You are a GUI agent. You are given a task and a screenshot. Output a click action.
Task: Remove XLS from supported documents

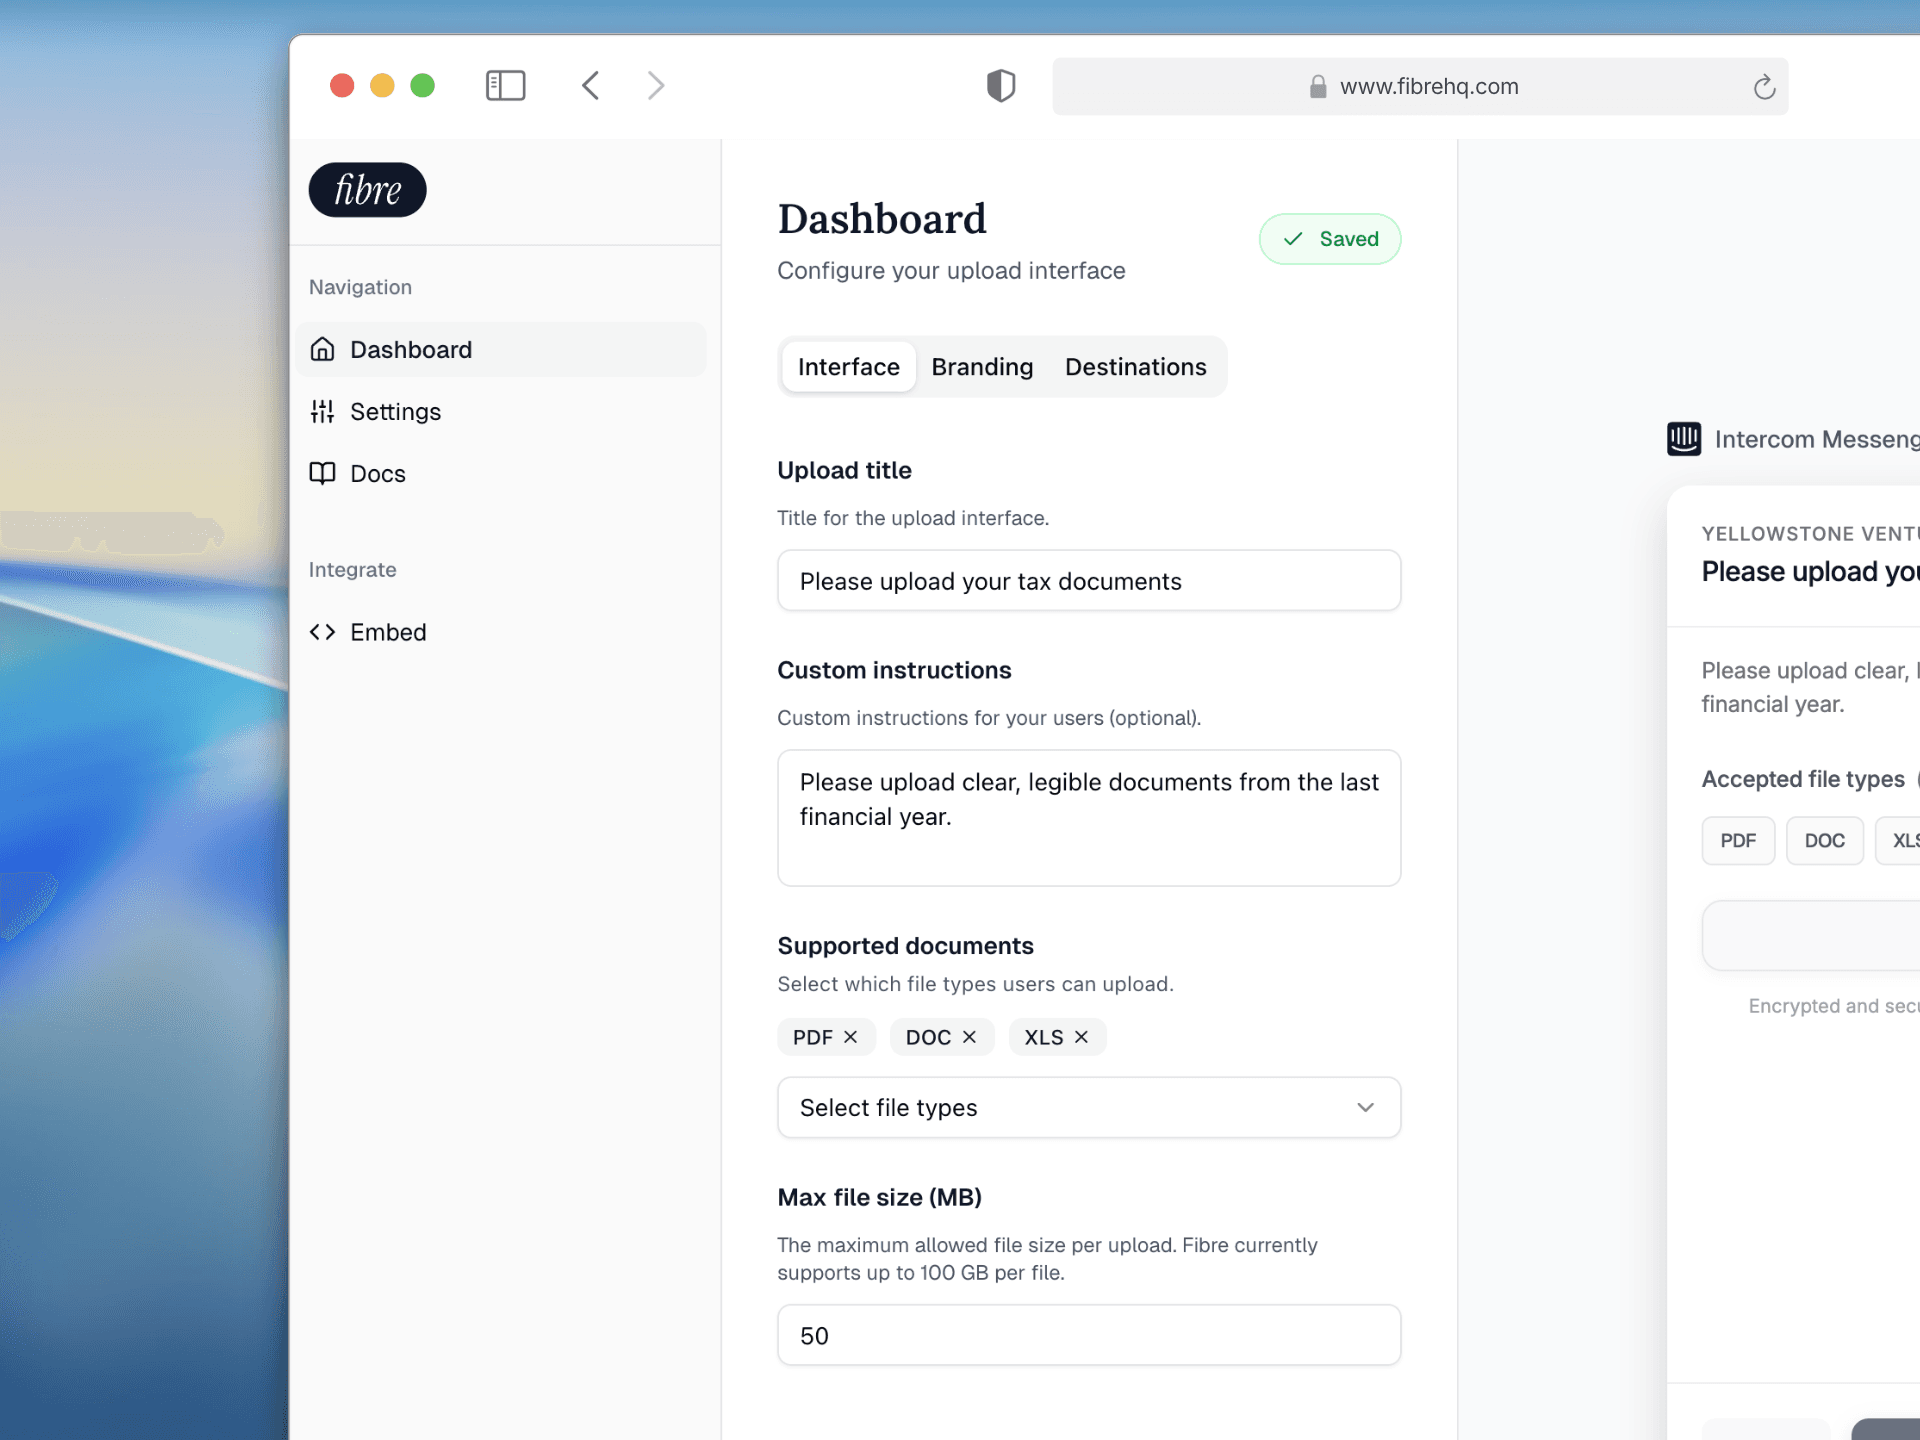pos(1081,1037)
